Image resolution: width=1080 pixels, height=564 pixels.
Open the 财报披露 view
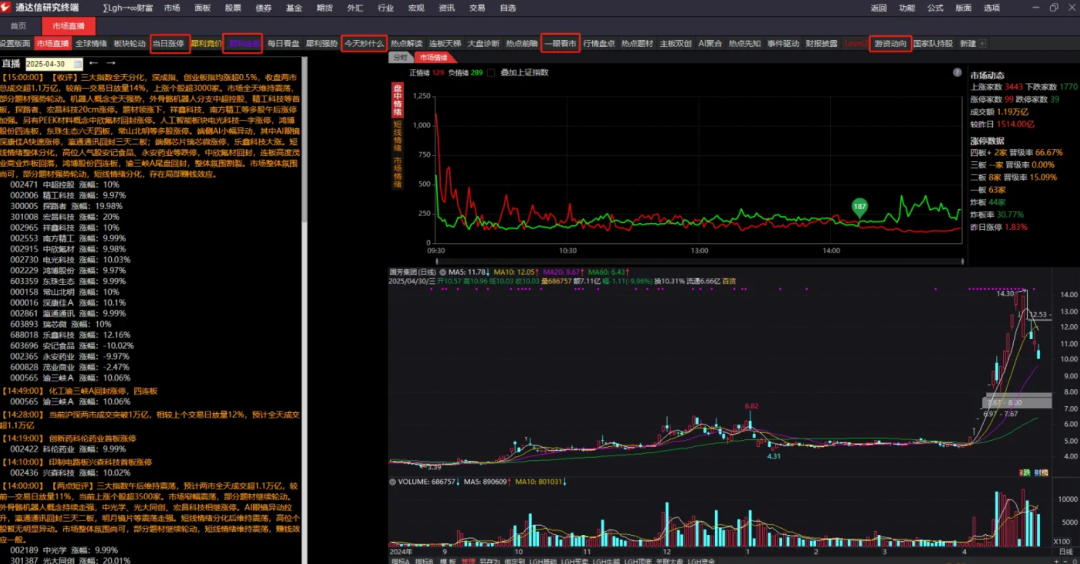coord(822,43)
